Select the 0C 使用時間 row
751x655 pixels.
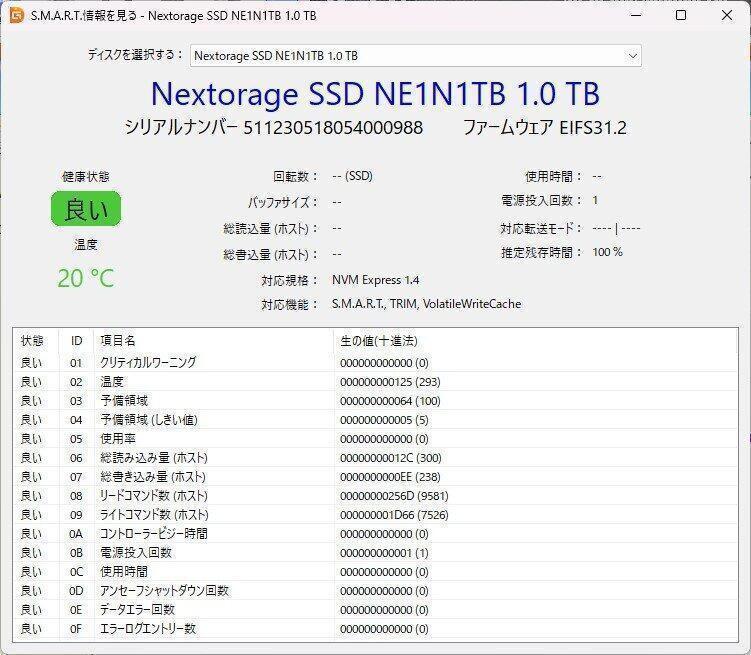click(376, 572)
